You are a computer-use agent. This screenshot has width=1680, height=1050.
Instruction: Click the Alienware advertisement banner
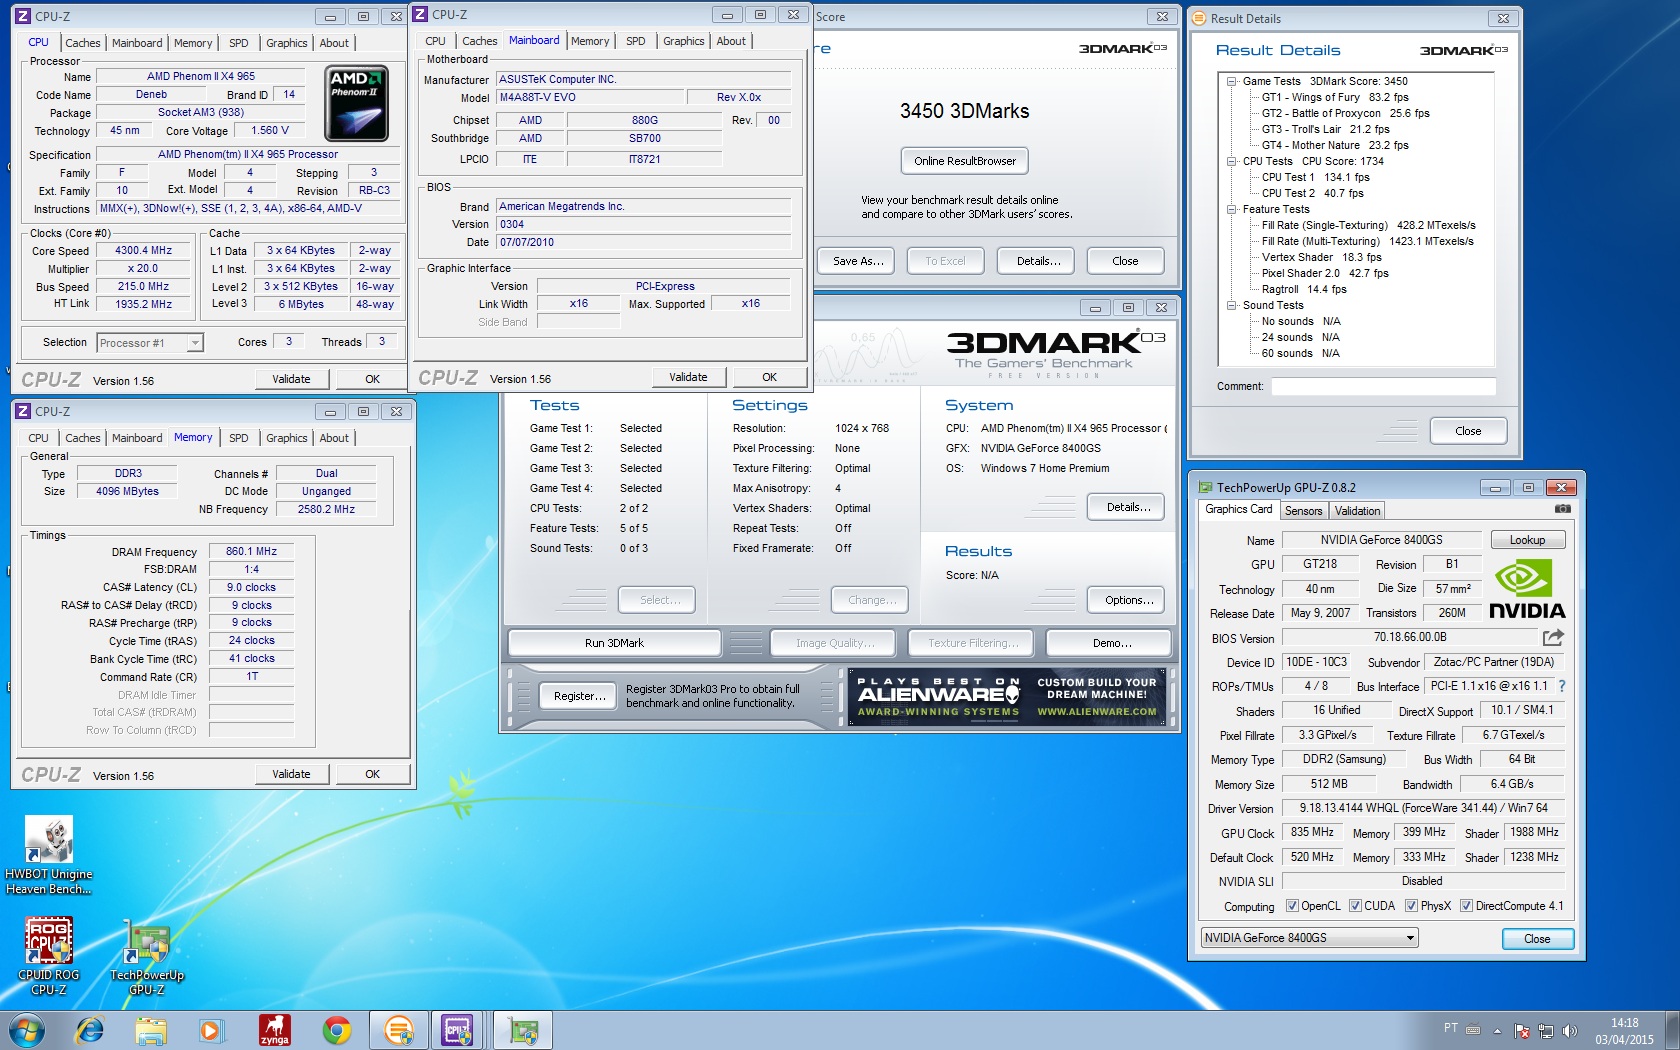pos(1007,697)
